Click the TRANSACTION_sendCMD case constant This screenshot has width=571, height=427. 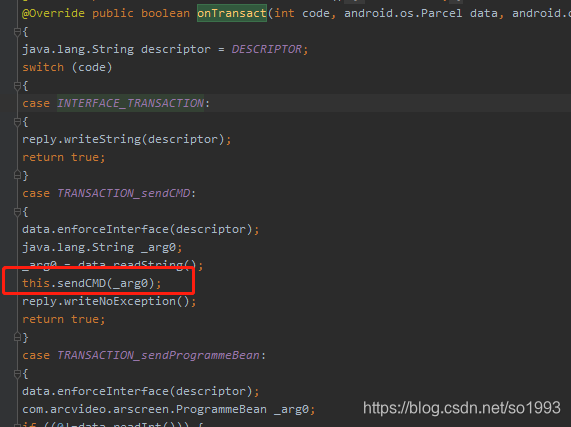click(124, 193)
